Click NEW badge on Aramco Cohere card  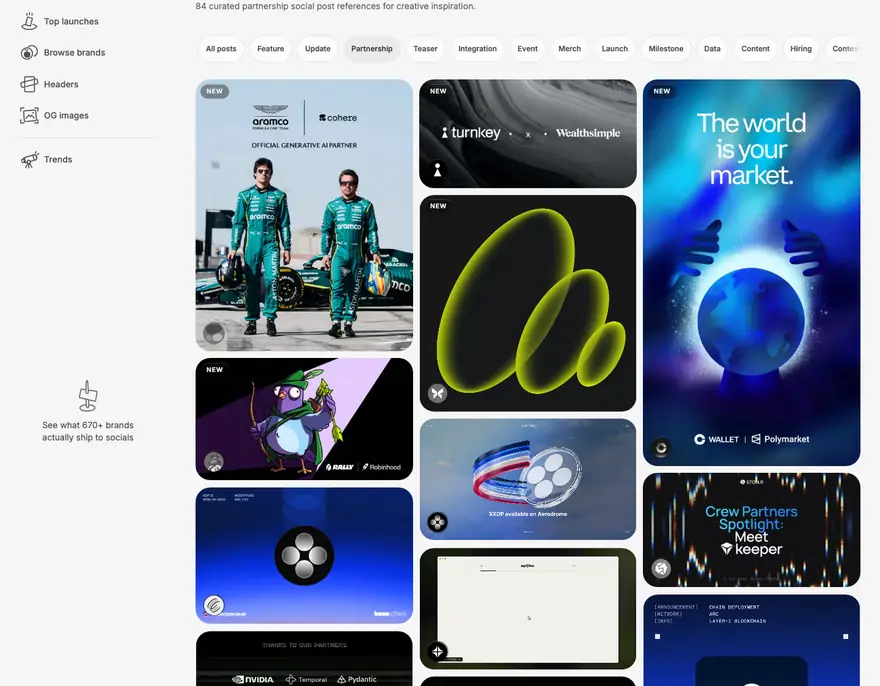[x=214, y=91]
